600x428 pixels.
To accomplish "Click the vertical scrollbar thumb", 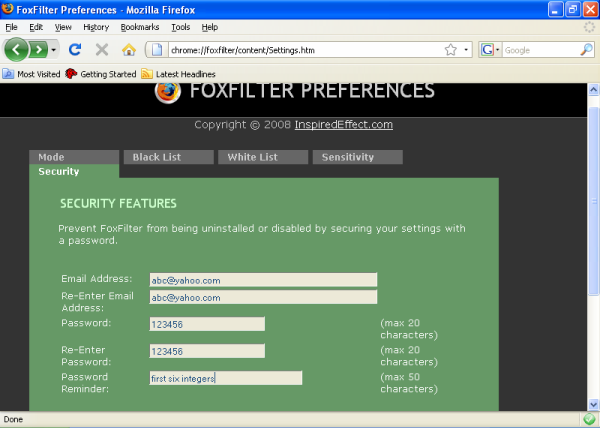I will click(593, 201).
